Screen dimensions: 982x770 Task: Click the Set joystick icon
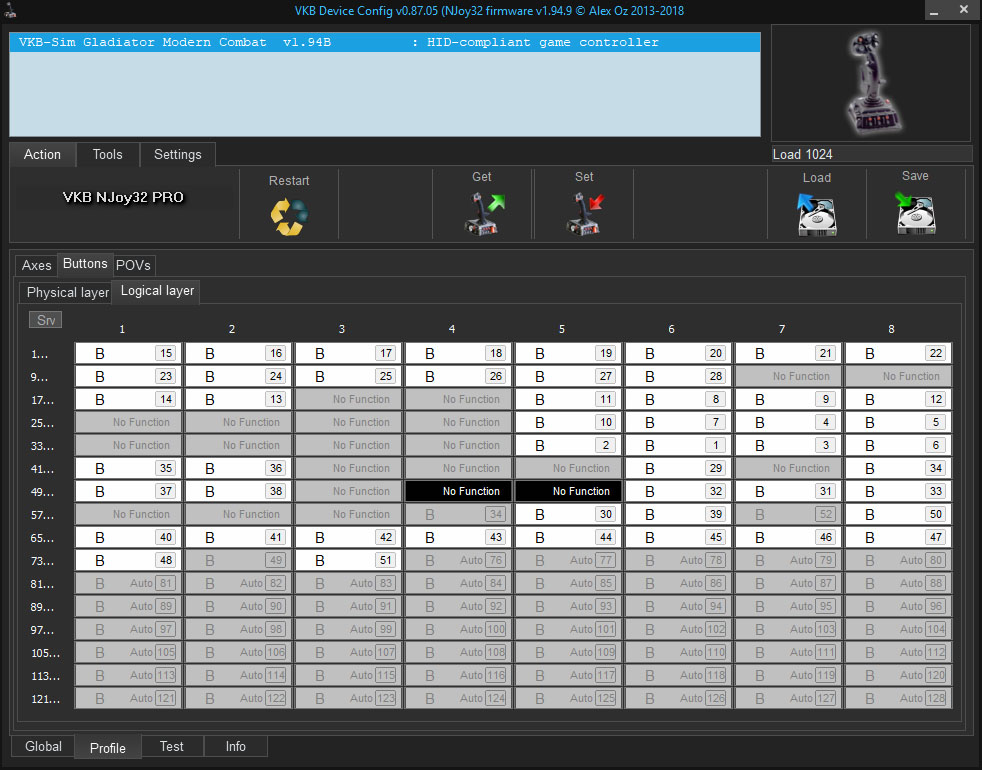[x=584, y=213]
